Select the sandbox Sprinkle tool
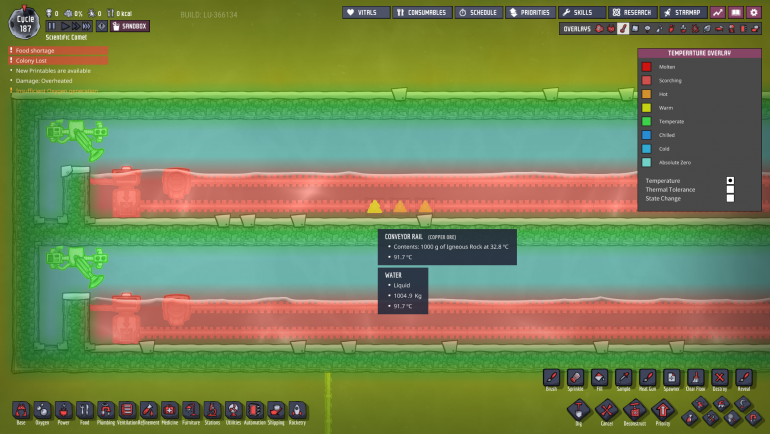 point(576,378)
